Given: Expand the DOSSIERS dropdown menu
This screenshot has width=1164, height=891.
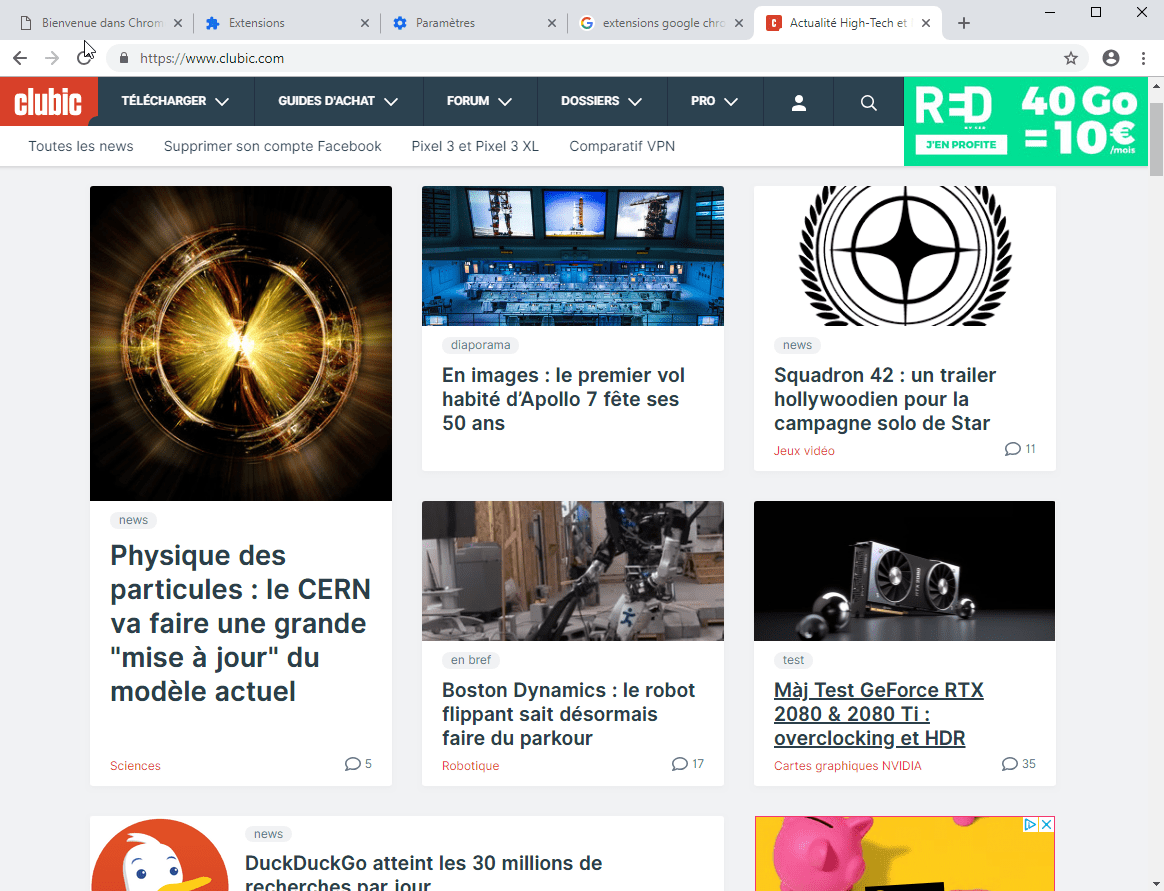Looking at the screenshot, I should click(x=601, y=101).
